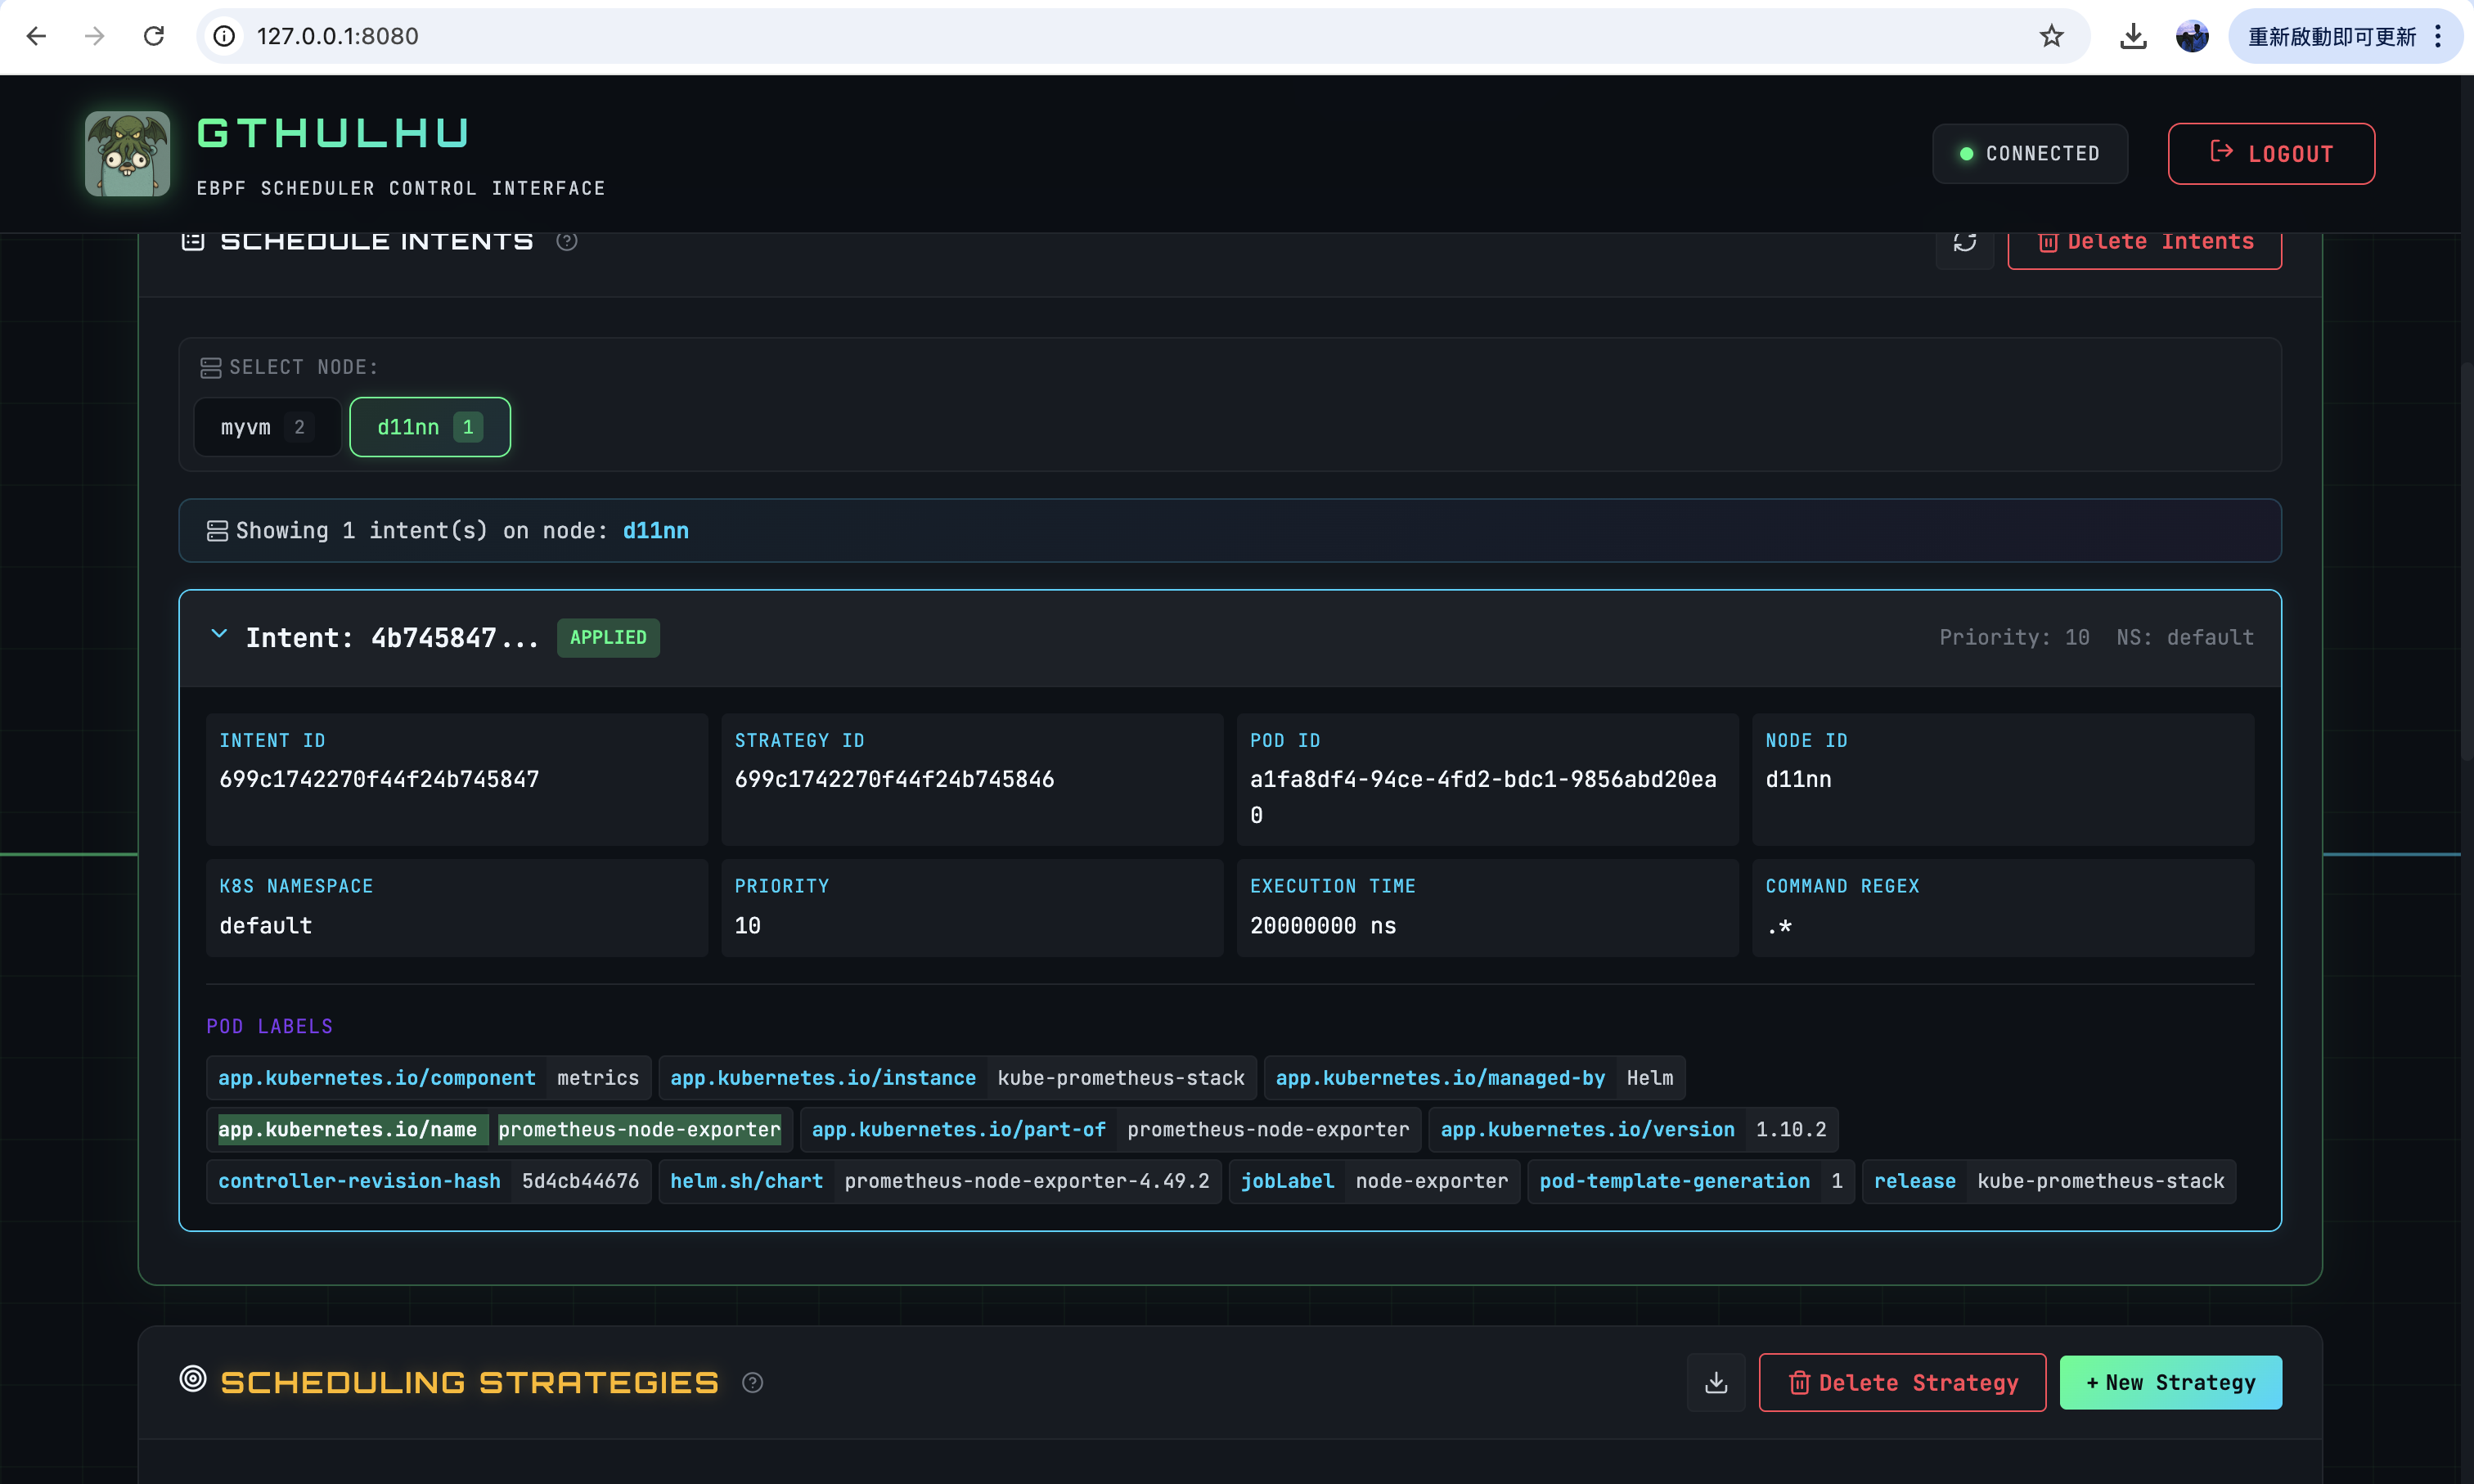The width and height of the screenshot is (2474, 1484).
Task: Click the download strategies icon button
Action: point(1716,1382)
